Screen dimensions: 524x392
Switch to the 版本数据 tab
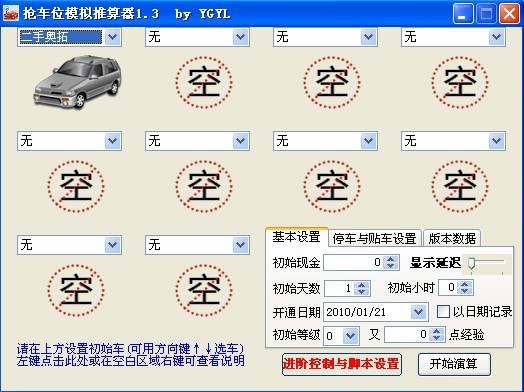[452, 238]
